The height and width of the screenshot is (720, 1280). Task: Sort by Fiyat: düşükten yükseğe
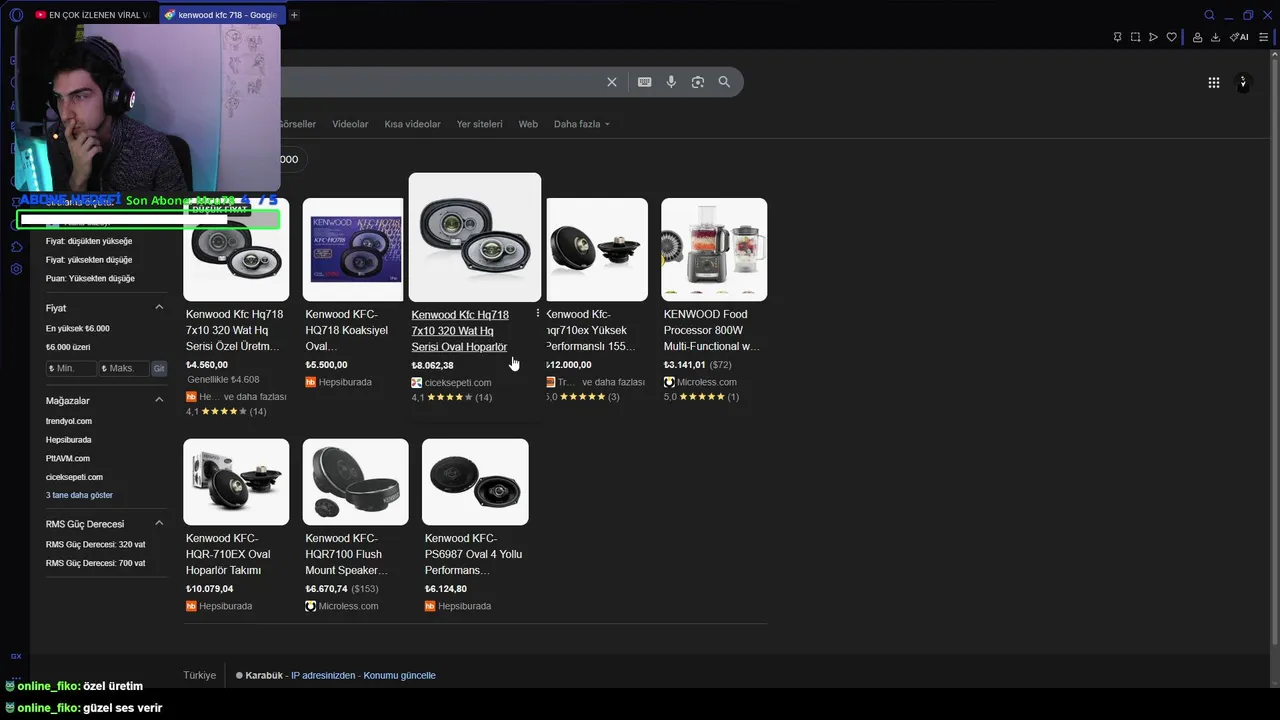pyautogui.click(x=89, y=241)
